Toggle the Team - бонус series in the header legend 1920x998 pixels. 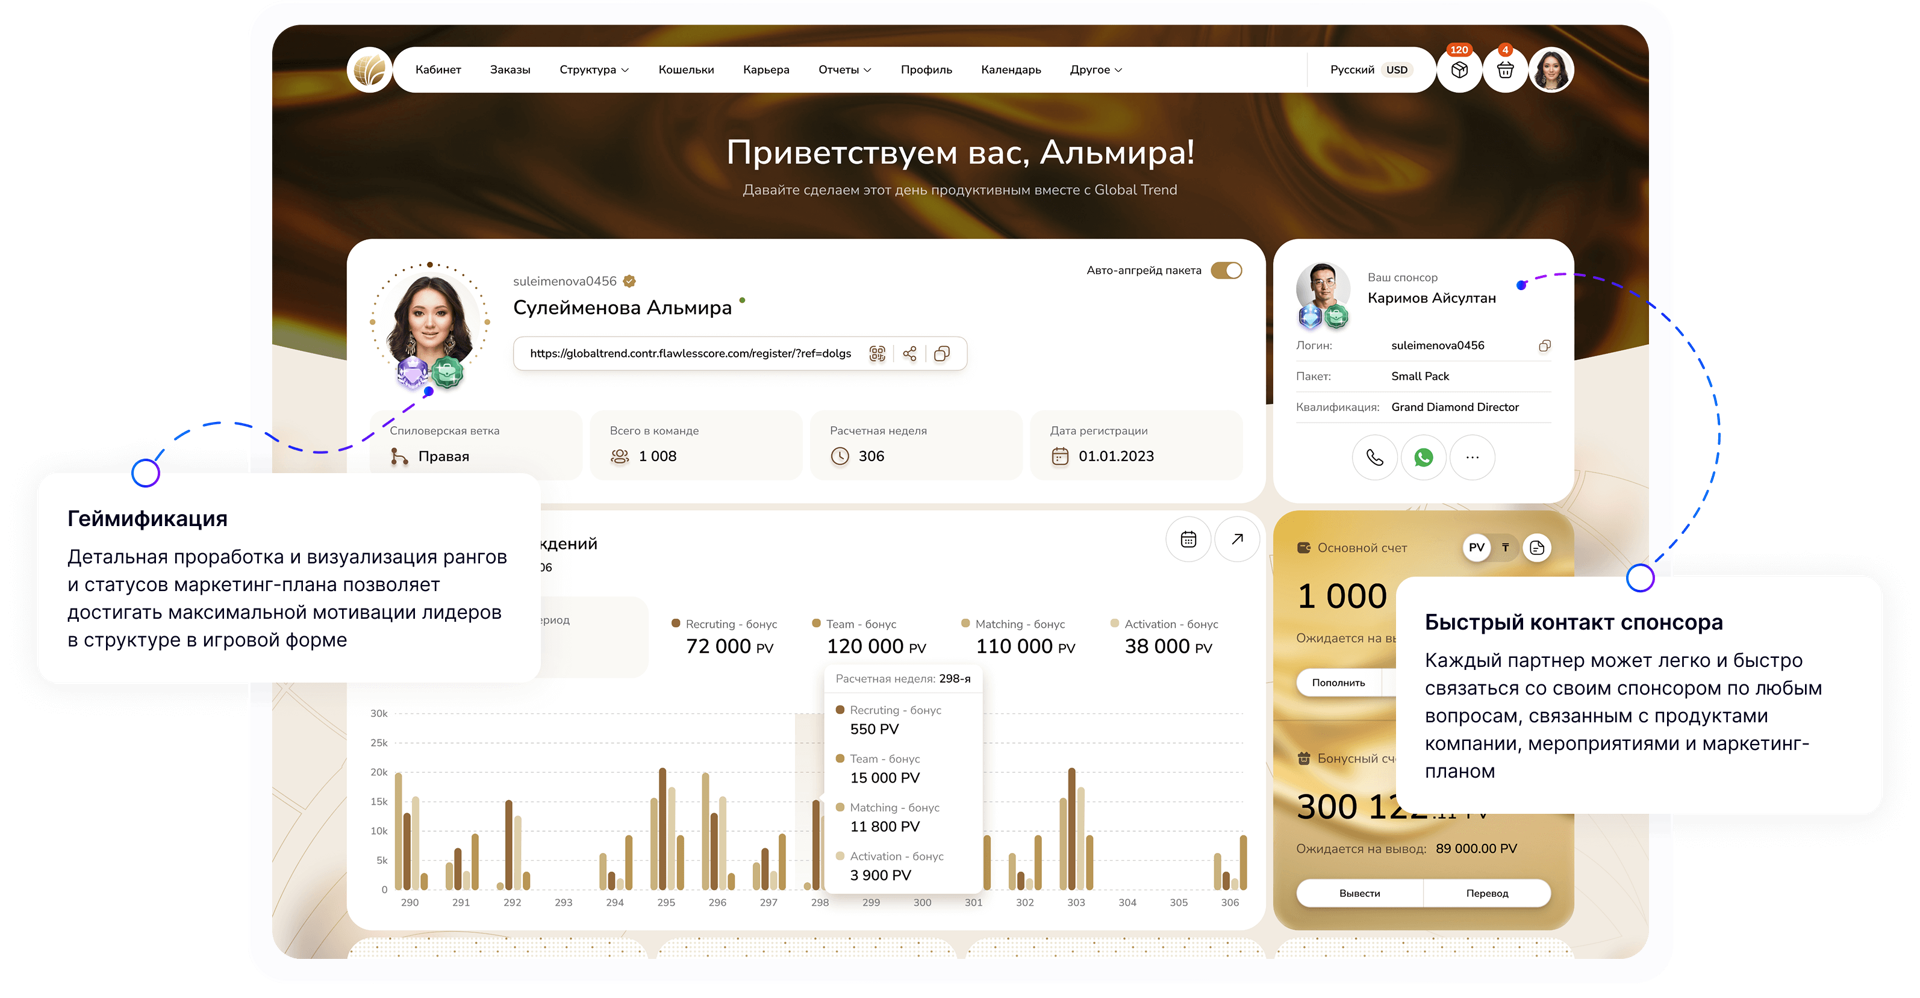(854, 624)
